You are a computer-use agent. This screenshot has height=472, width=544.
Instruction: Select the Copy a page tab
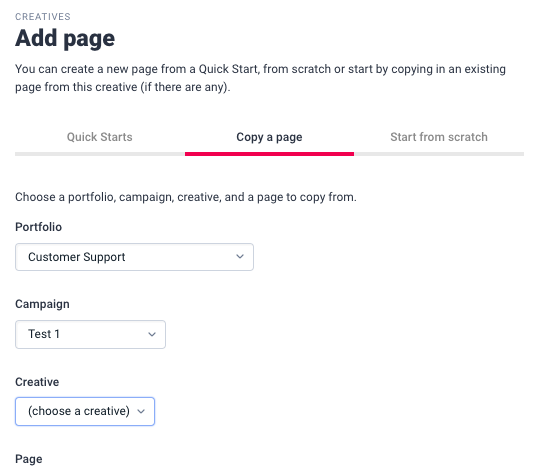coord(269,137)
